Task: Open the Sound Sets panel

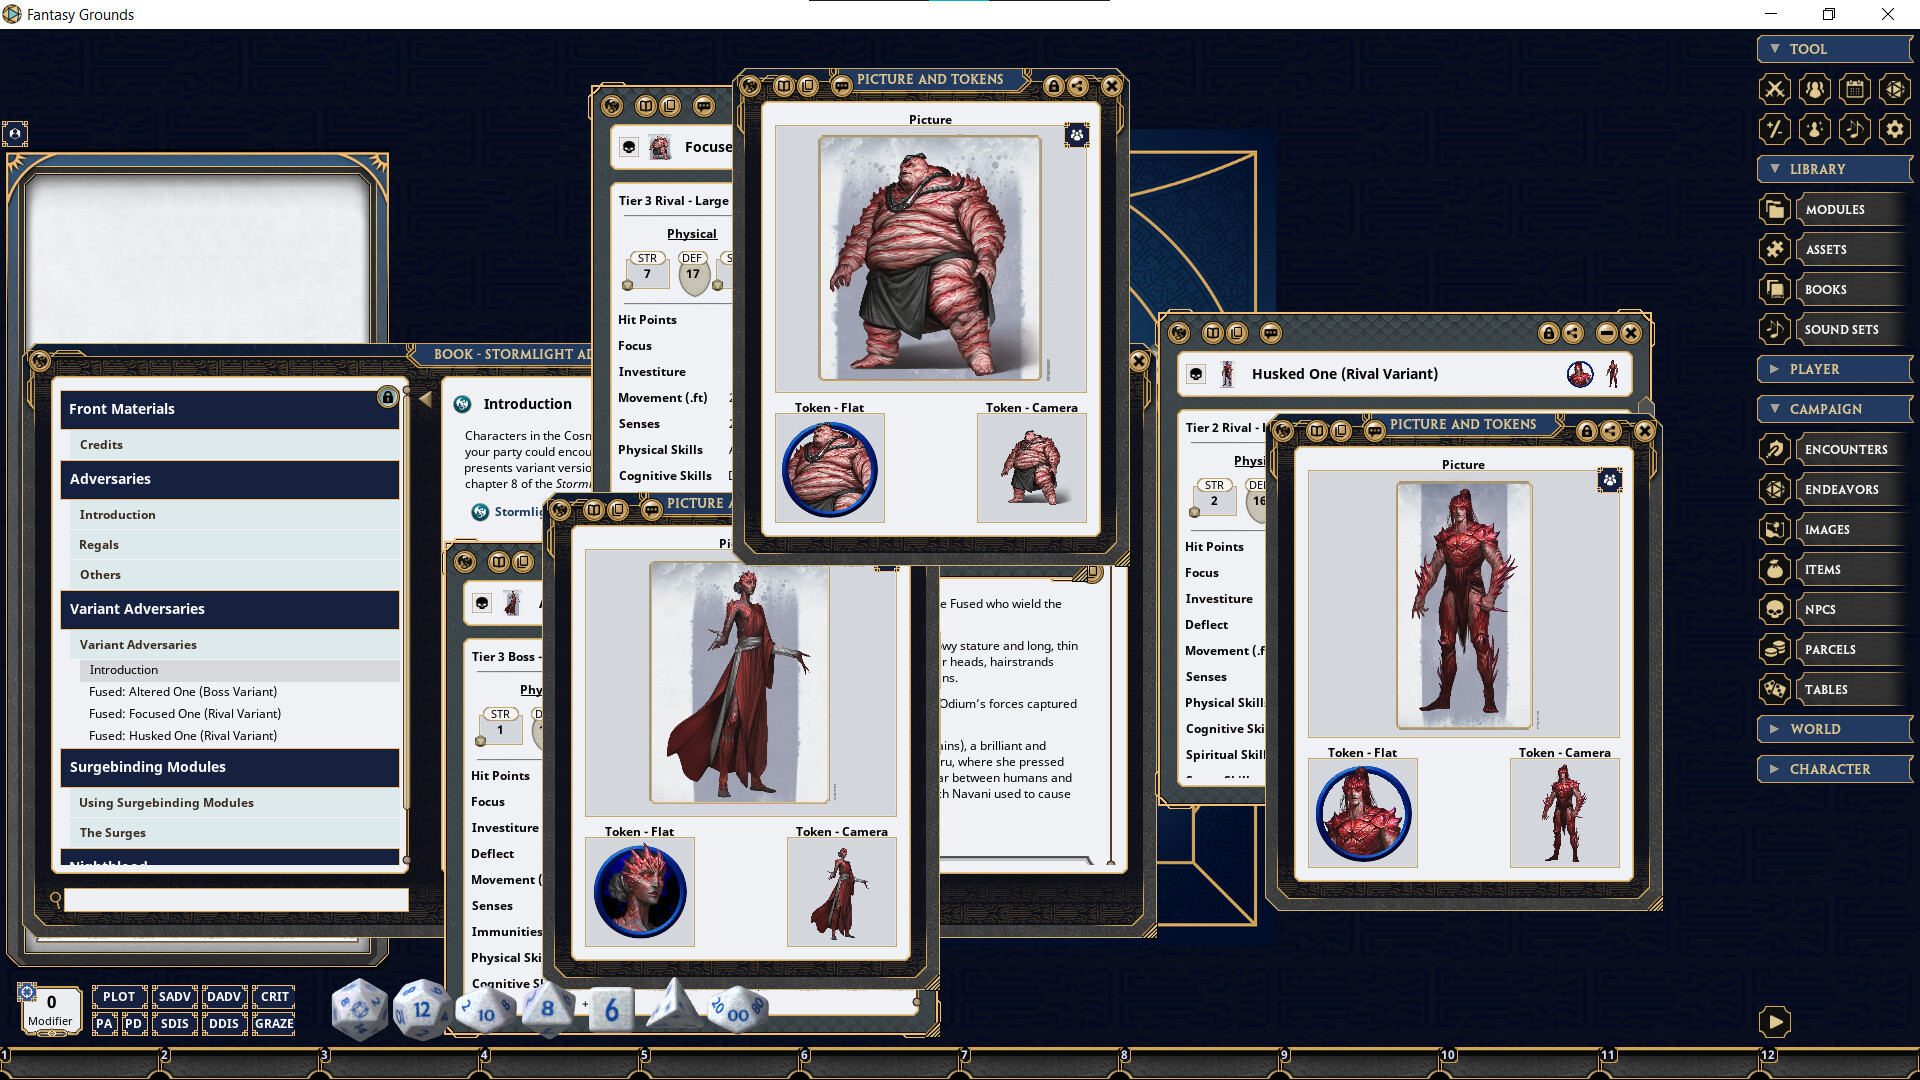Action: coord(1840,329)
